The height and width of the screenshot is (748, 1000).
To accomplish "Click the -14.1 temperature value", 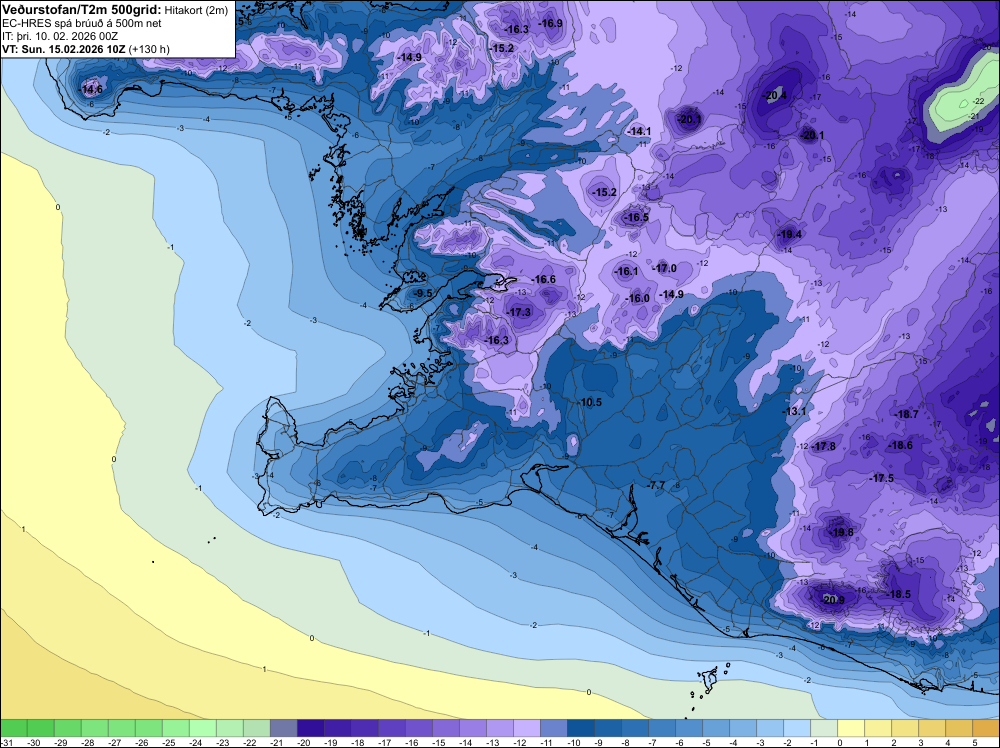I will pyautogui.click(x=639, y=131).
